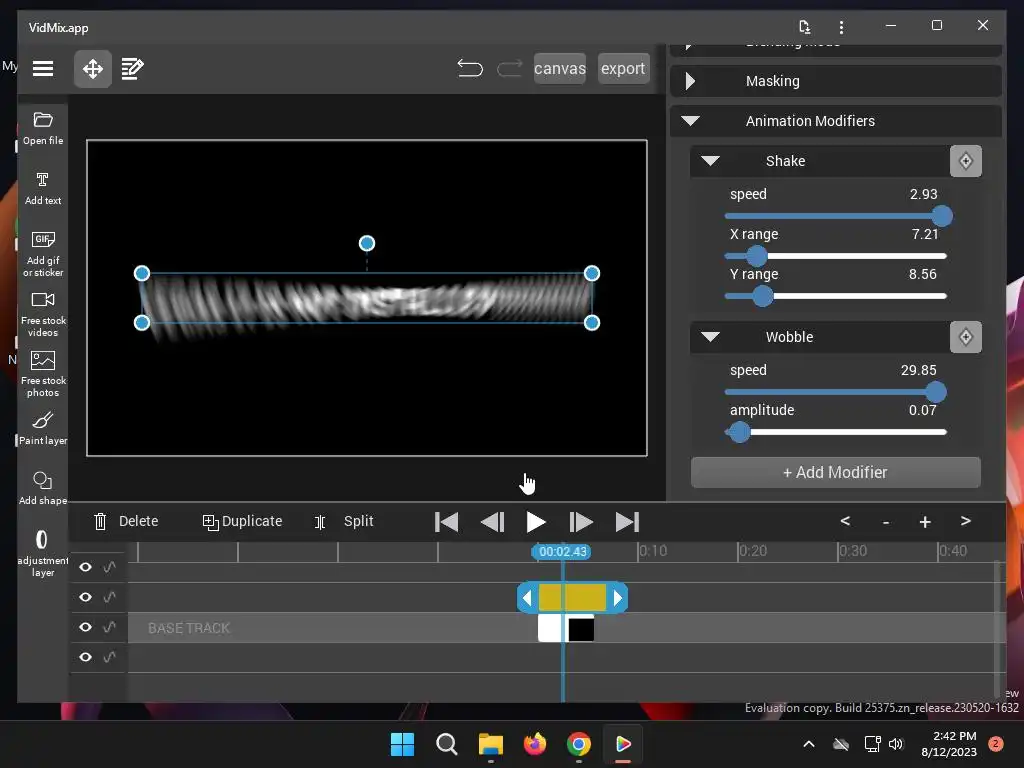The width and height of the screenshot is (1024, 768).
Task: Adjust Shake Y range slider
Action: point(762,296)
